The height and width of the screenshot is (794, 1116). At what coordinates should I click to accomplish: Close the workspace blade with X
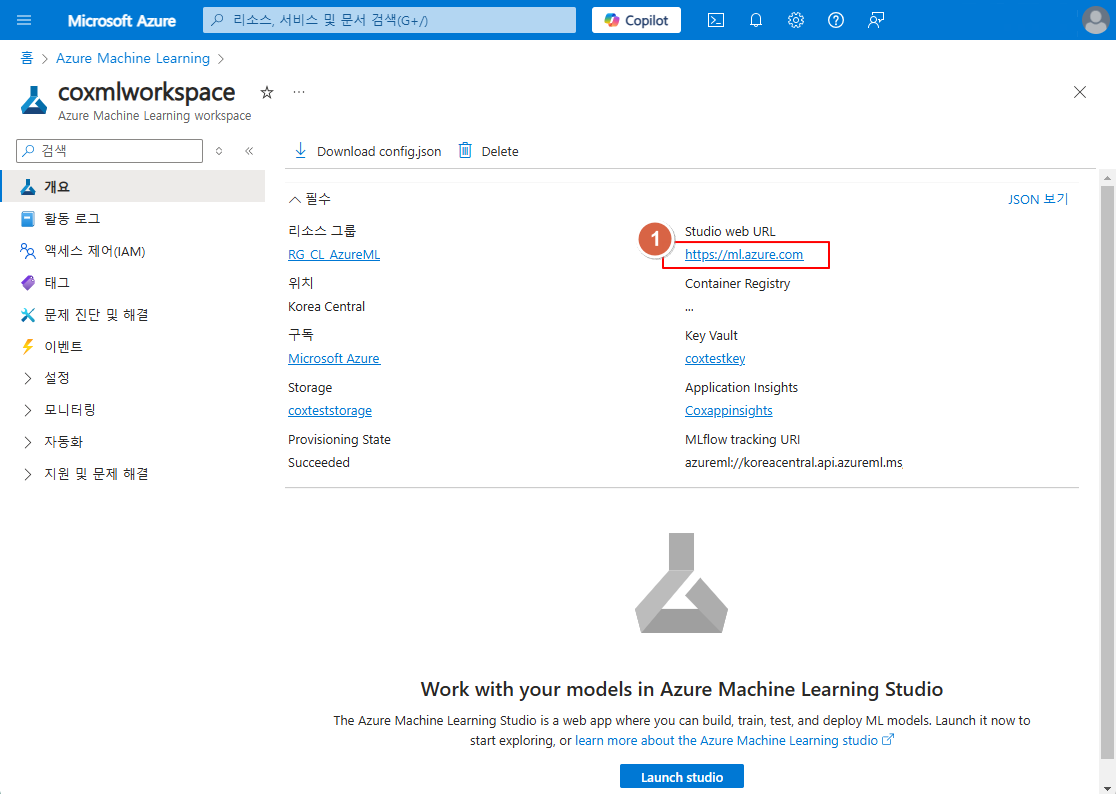click(x=1080, y=92)
